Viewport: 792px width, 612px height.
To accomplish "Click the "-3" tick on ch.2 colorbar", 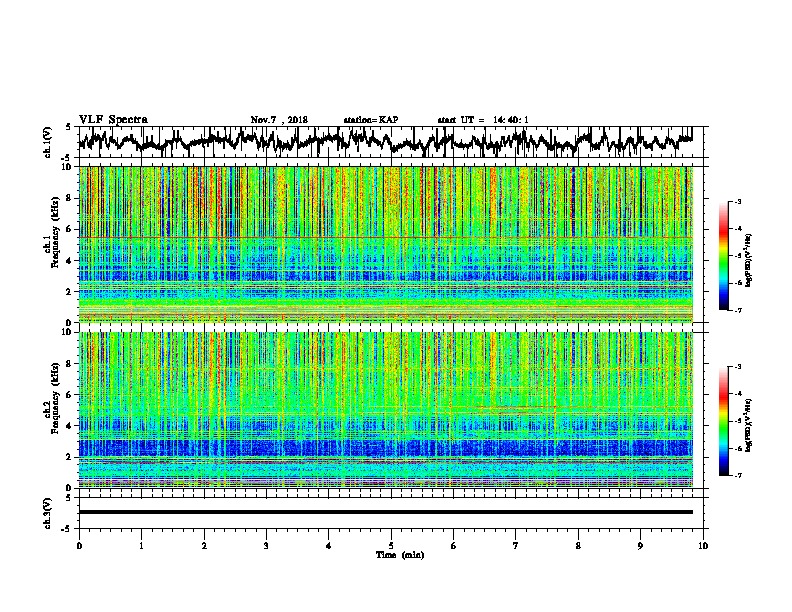I will tap(738, 367).
